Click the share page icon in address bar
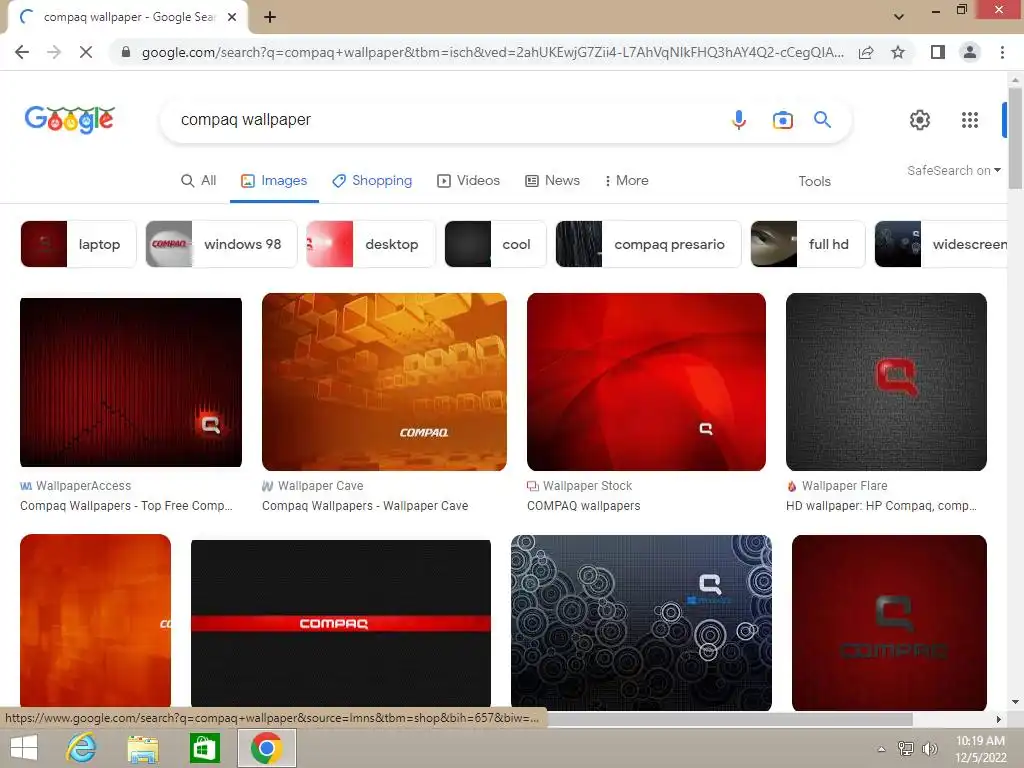The width and height of the screenshot is (1024, 768). (x=866, y=52)
